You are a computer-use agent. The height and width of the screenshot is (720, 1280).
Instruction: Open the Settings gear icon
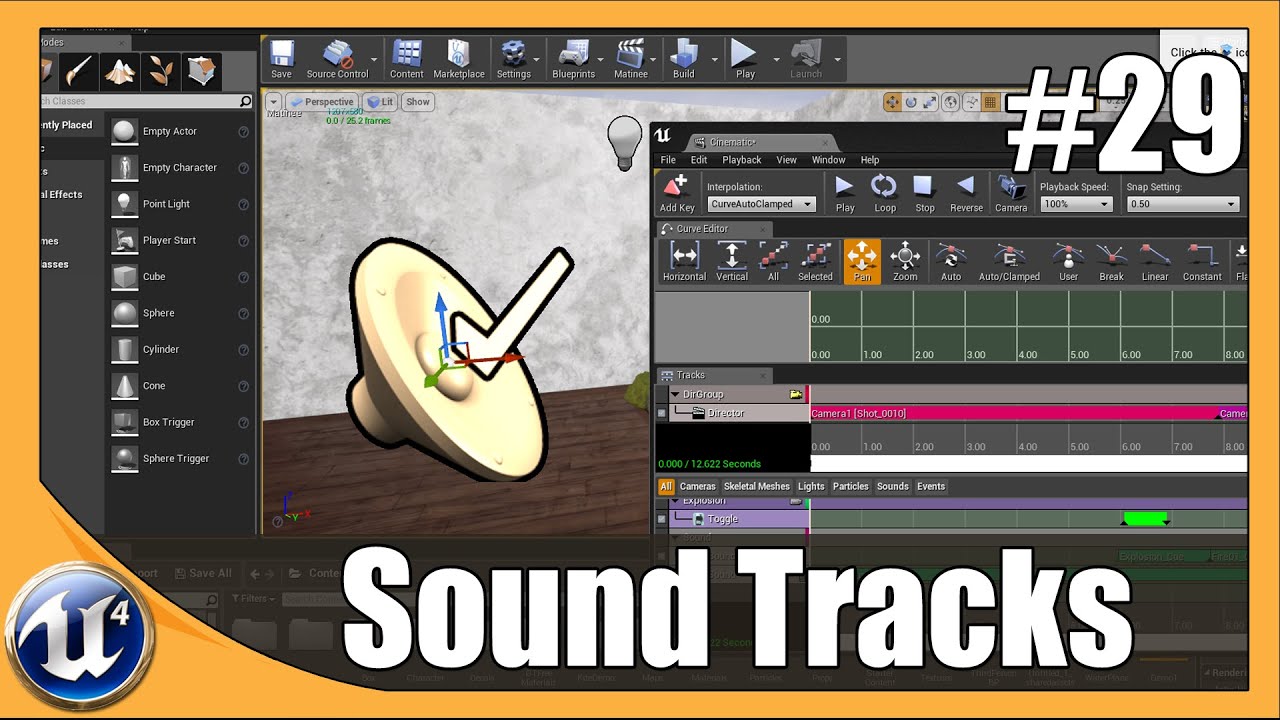pos(513,59)
